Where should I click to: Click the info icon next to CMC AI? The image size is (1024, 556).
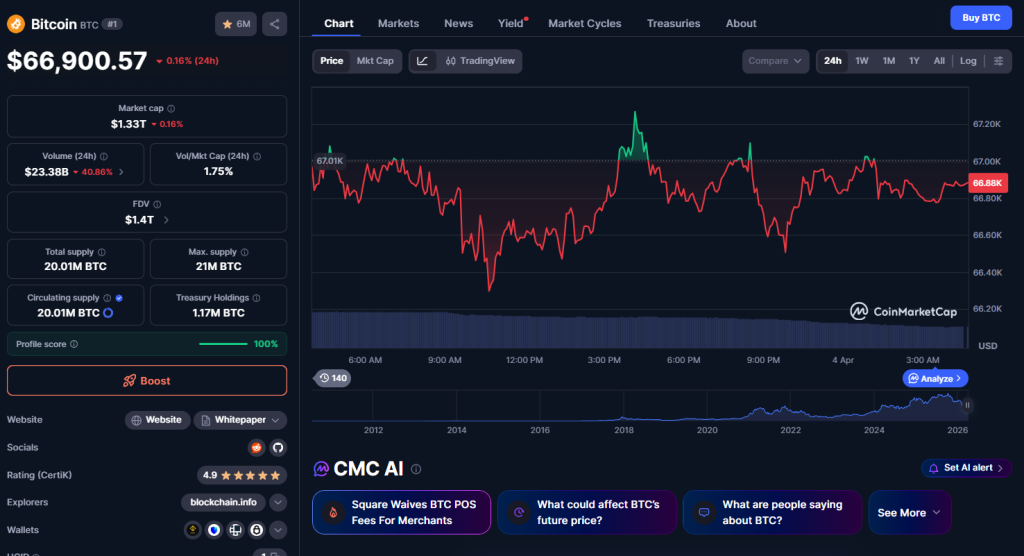click(416, 469)
